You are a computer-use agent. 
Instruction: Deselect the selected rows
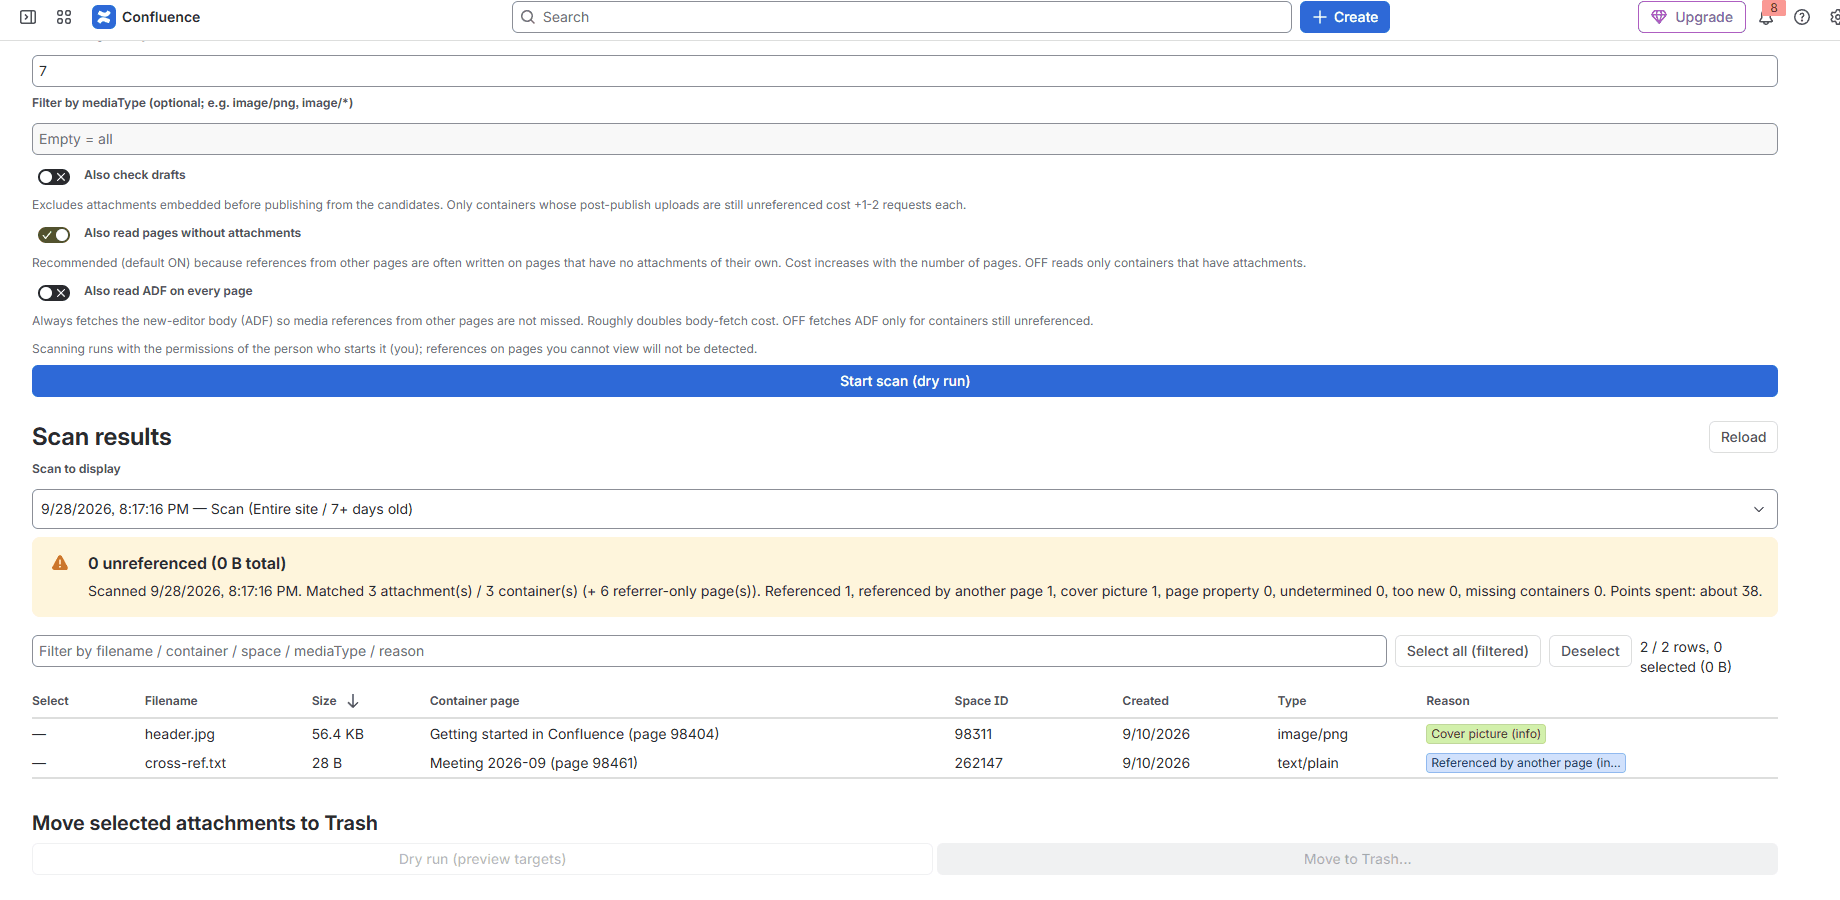pyautogui.click(x=1590, y=651)
